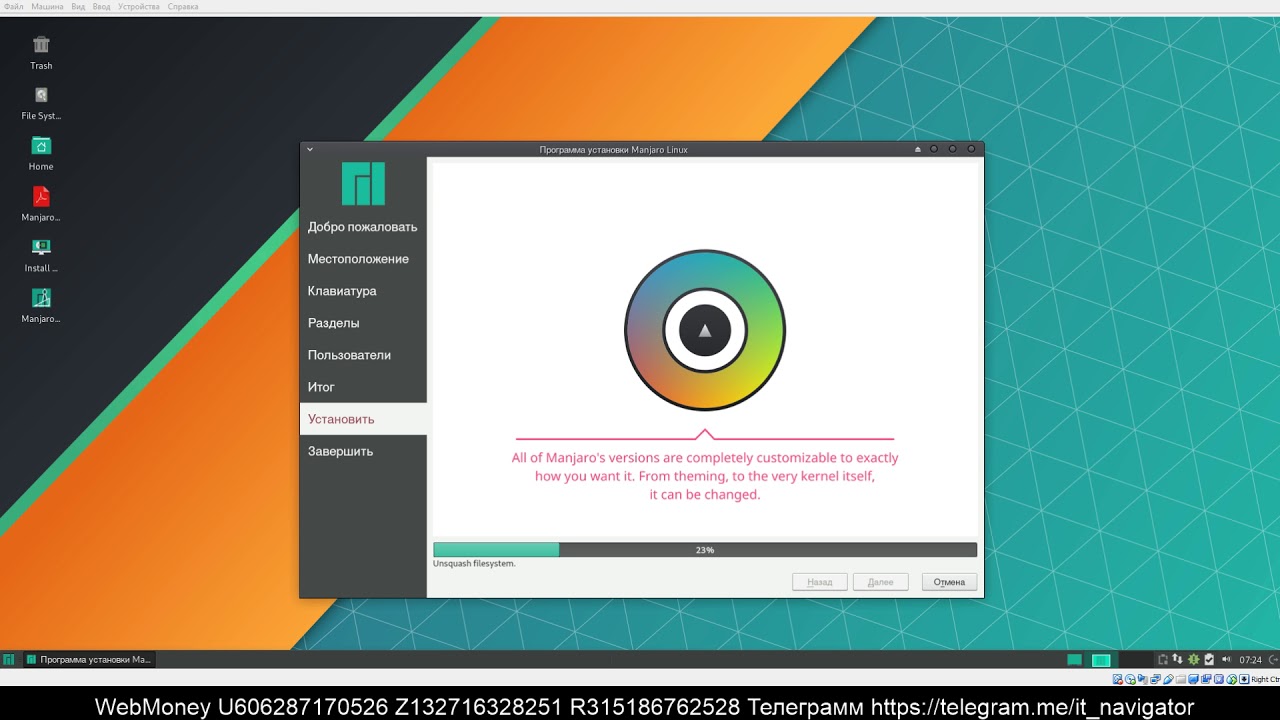This screenshot has width=1280, height=720.
Task: Open the checkmark clipboard tray icon
Action: tap(1209, 660)
